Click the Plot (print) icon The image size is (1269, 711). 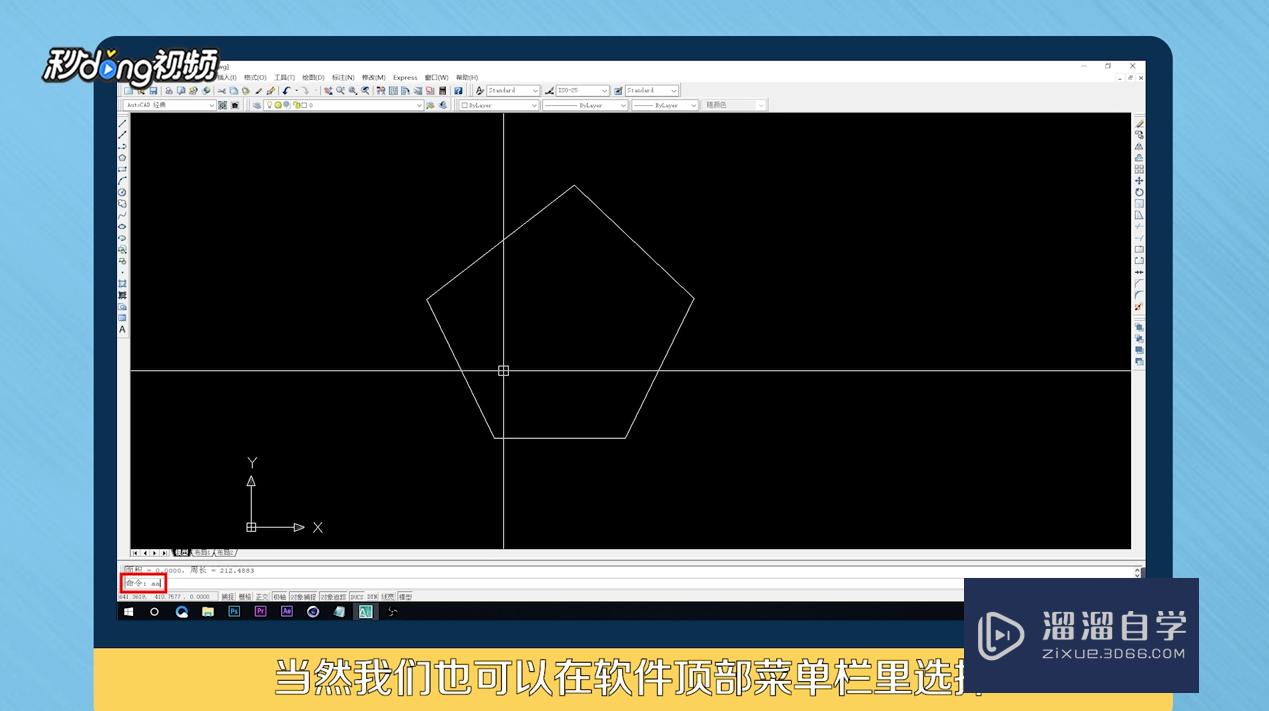pyautogui.click(x=170, y=90)
